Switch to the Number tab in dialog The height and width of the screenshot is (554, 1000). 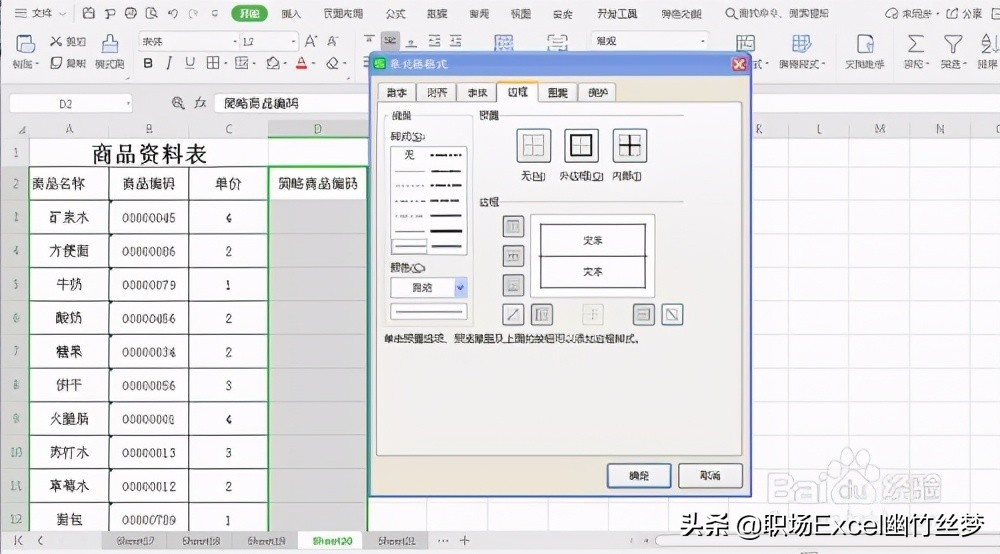click(396, 92)
